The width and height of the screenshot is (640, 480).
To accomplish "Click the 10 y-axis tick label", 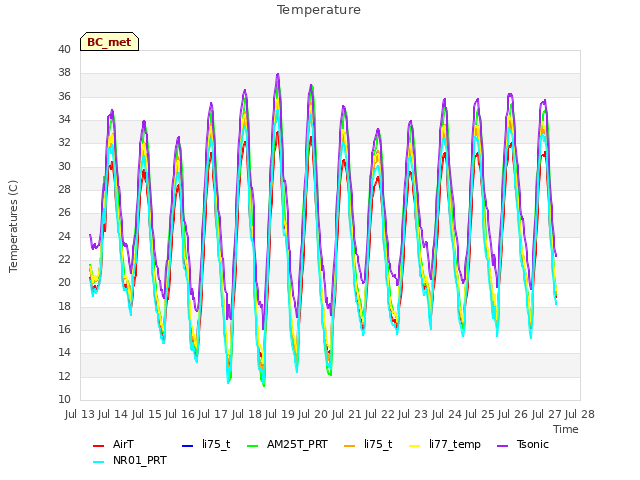I will 64,400.
